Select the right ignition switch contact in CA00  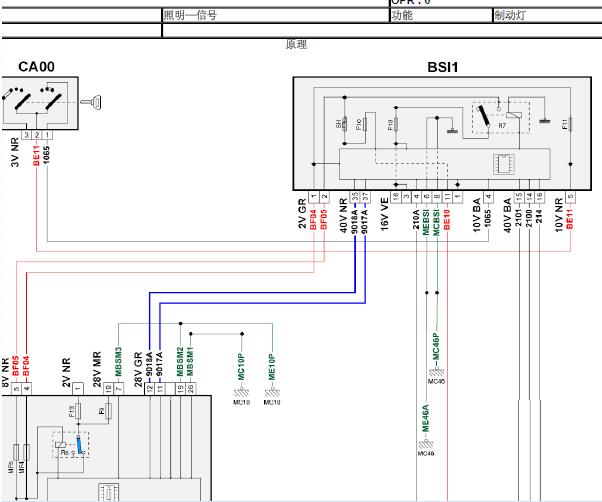[x=53, y=101]
